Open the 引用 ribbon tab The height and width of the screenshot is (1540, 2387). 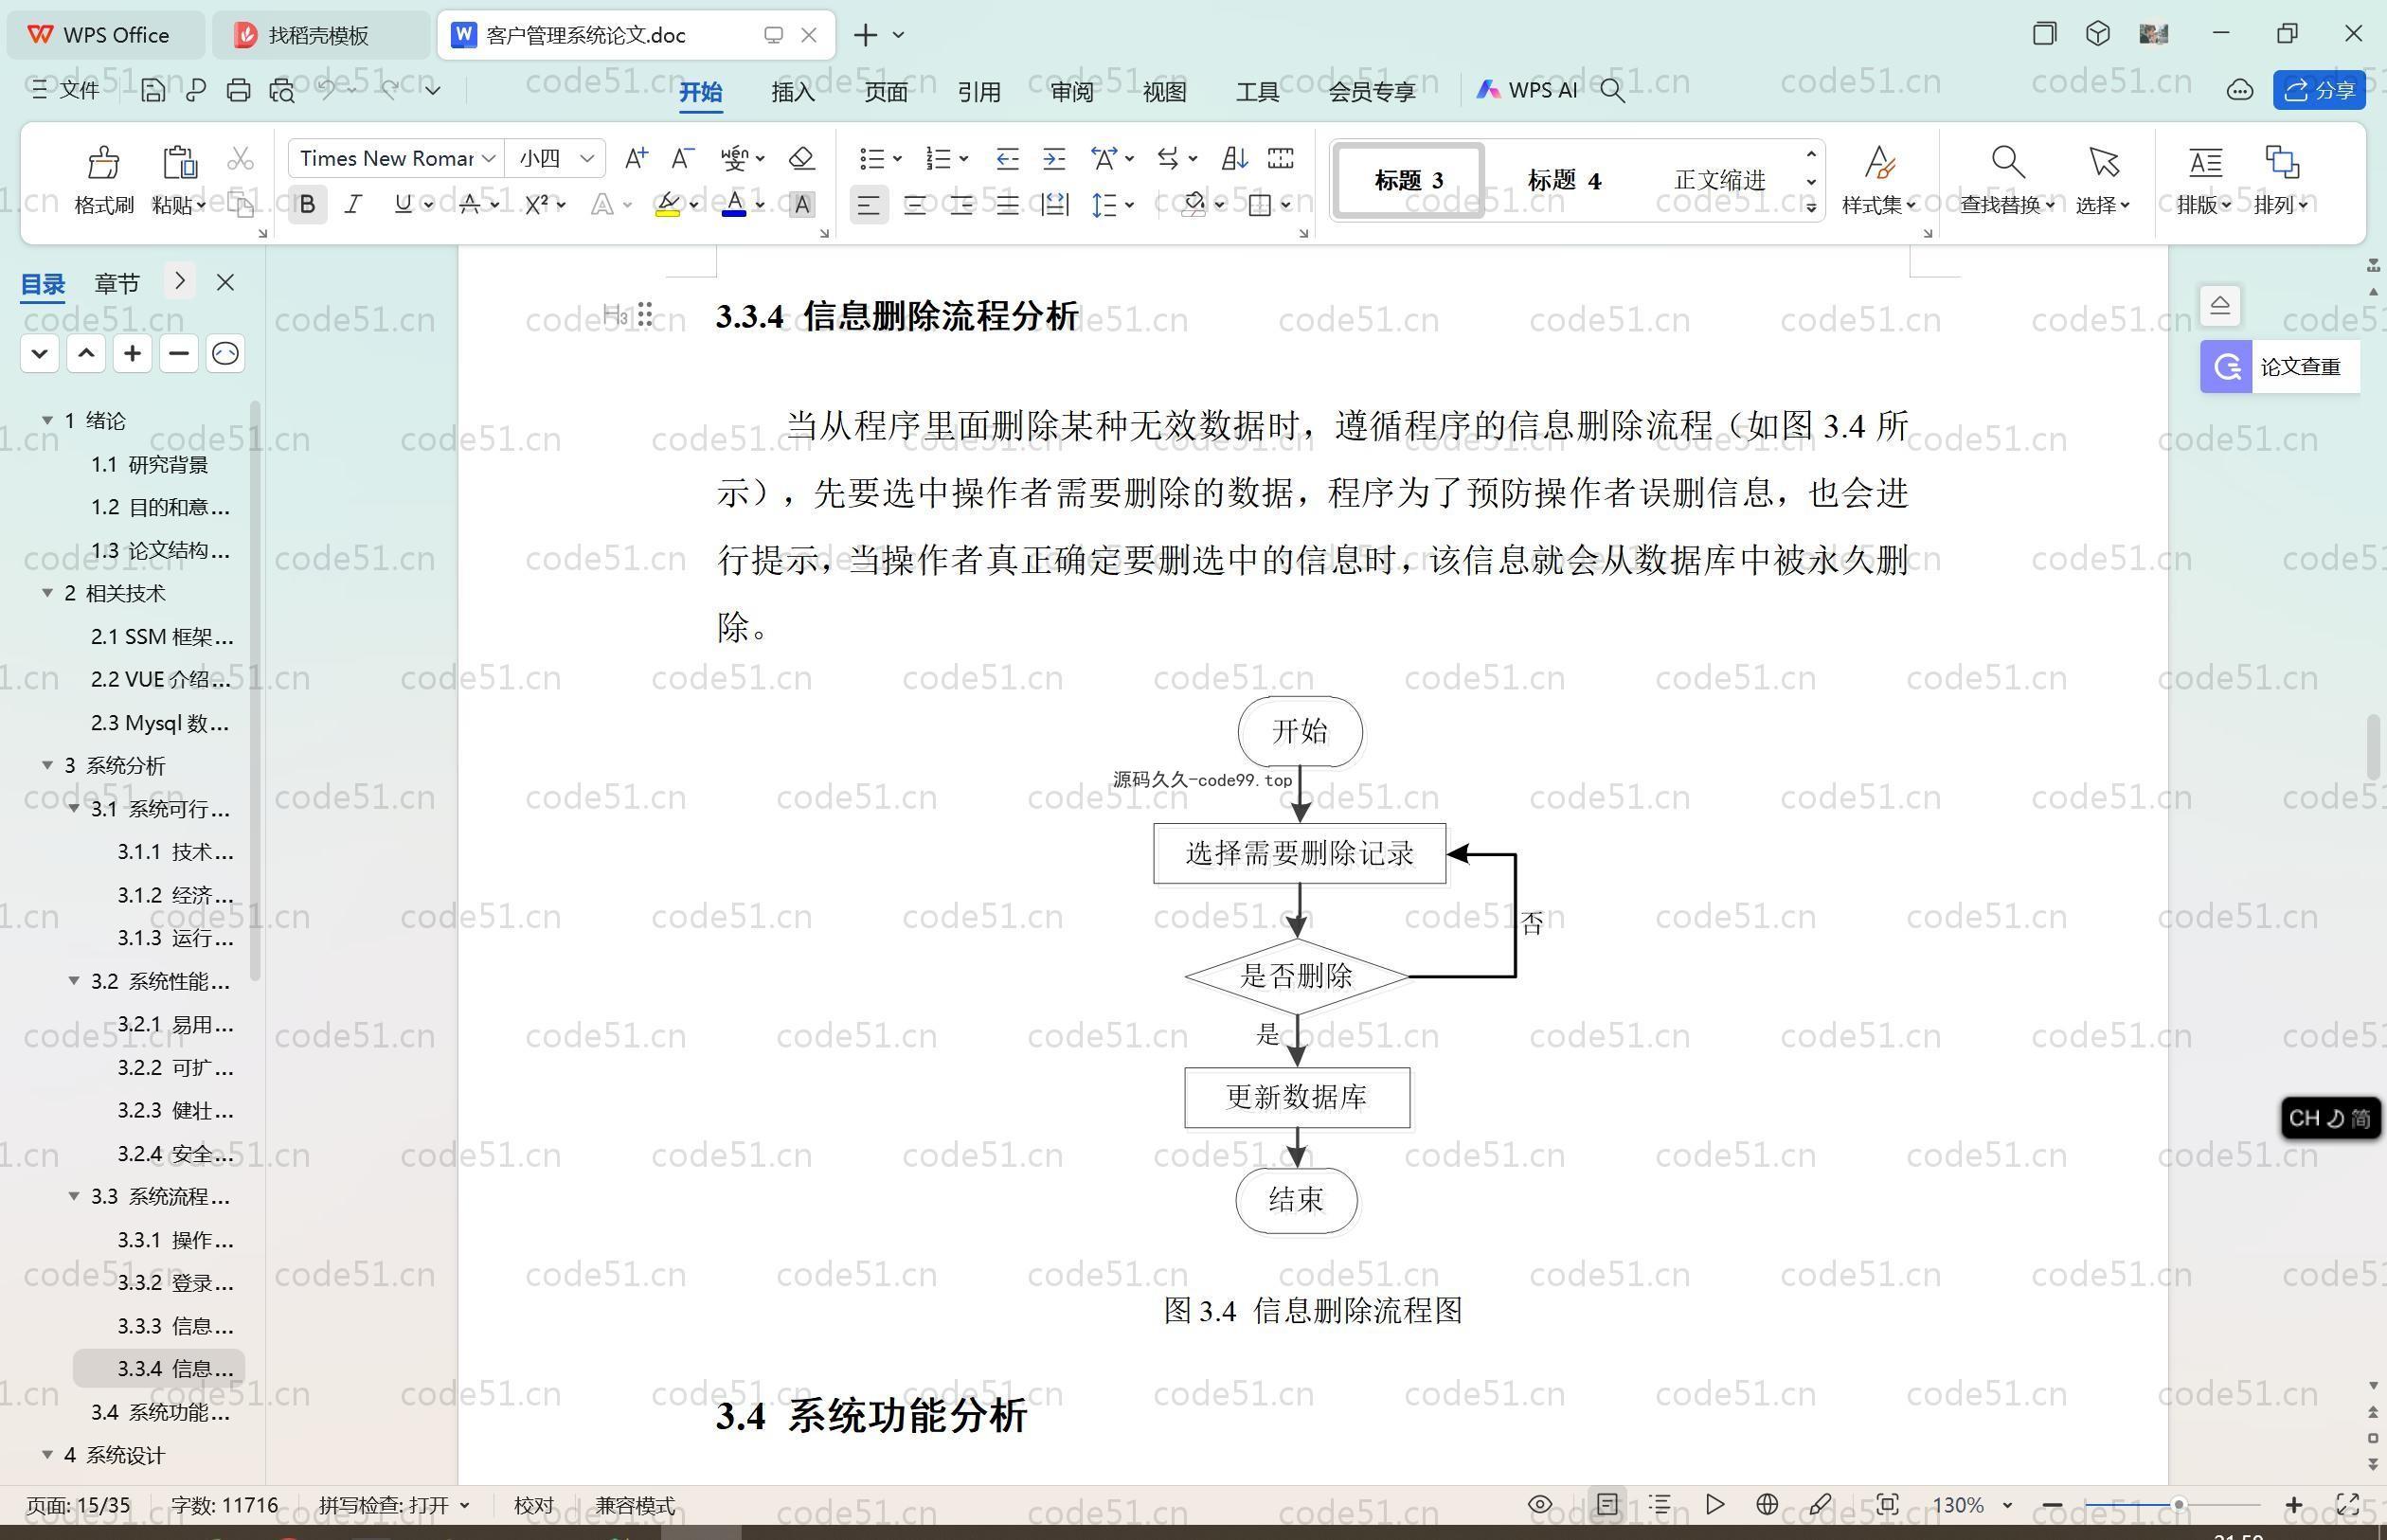979,92
